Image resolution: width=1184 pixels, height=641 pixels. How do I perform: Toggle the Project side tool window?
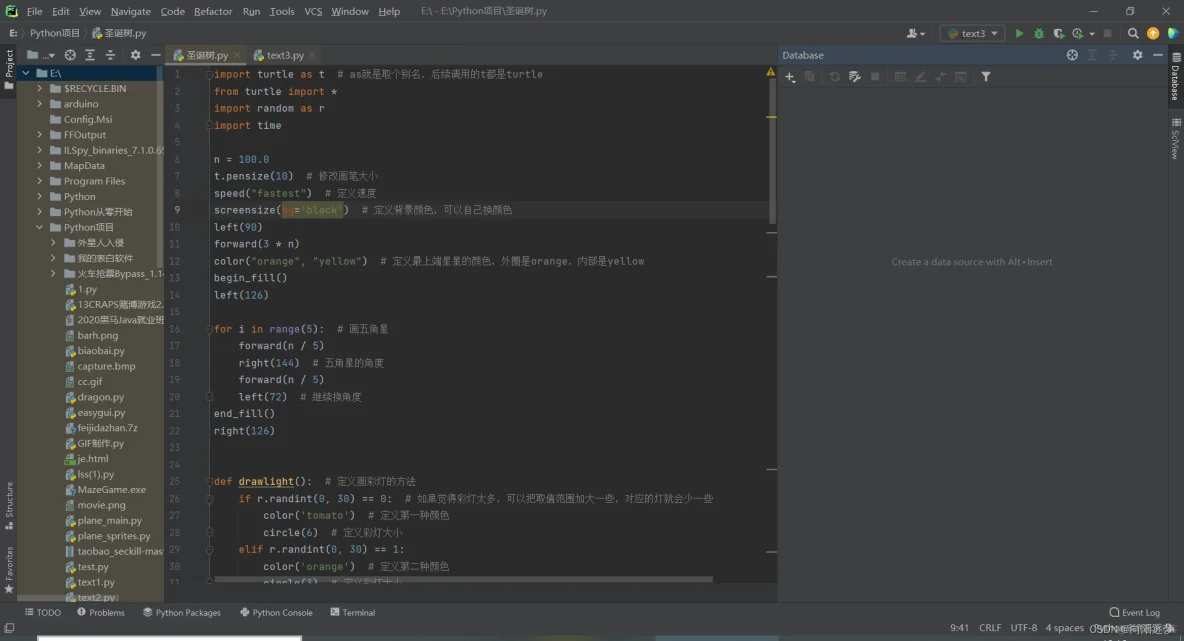9,69
